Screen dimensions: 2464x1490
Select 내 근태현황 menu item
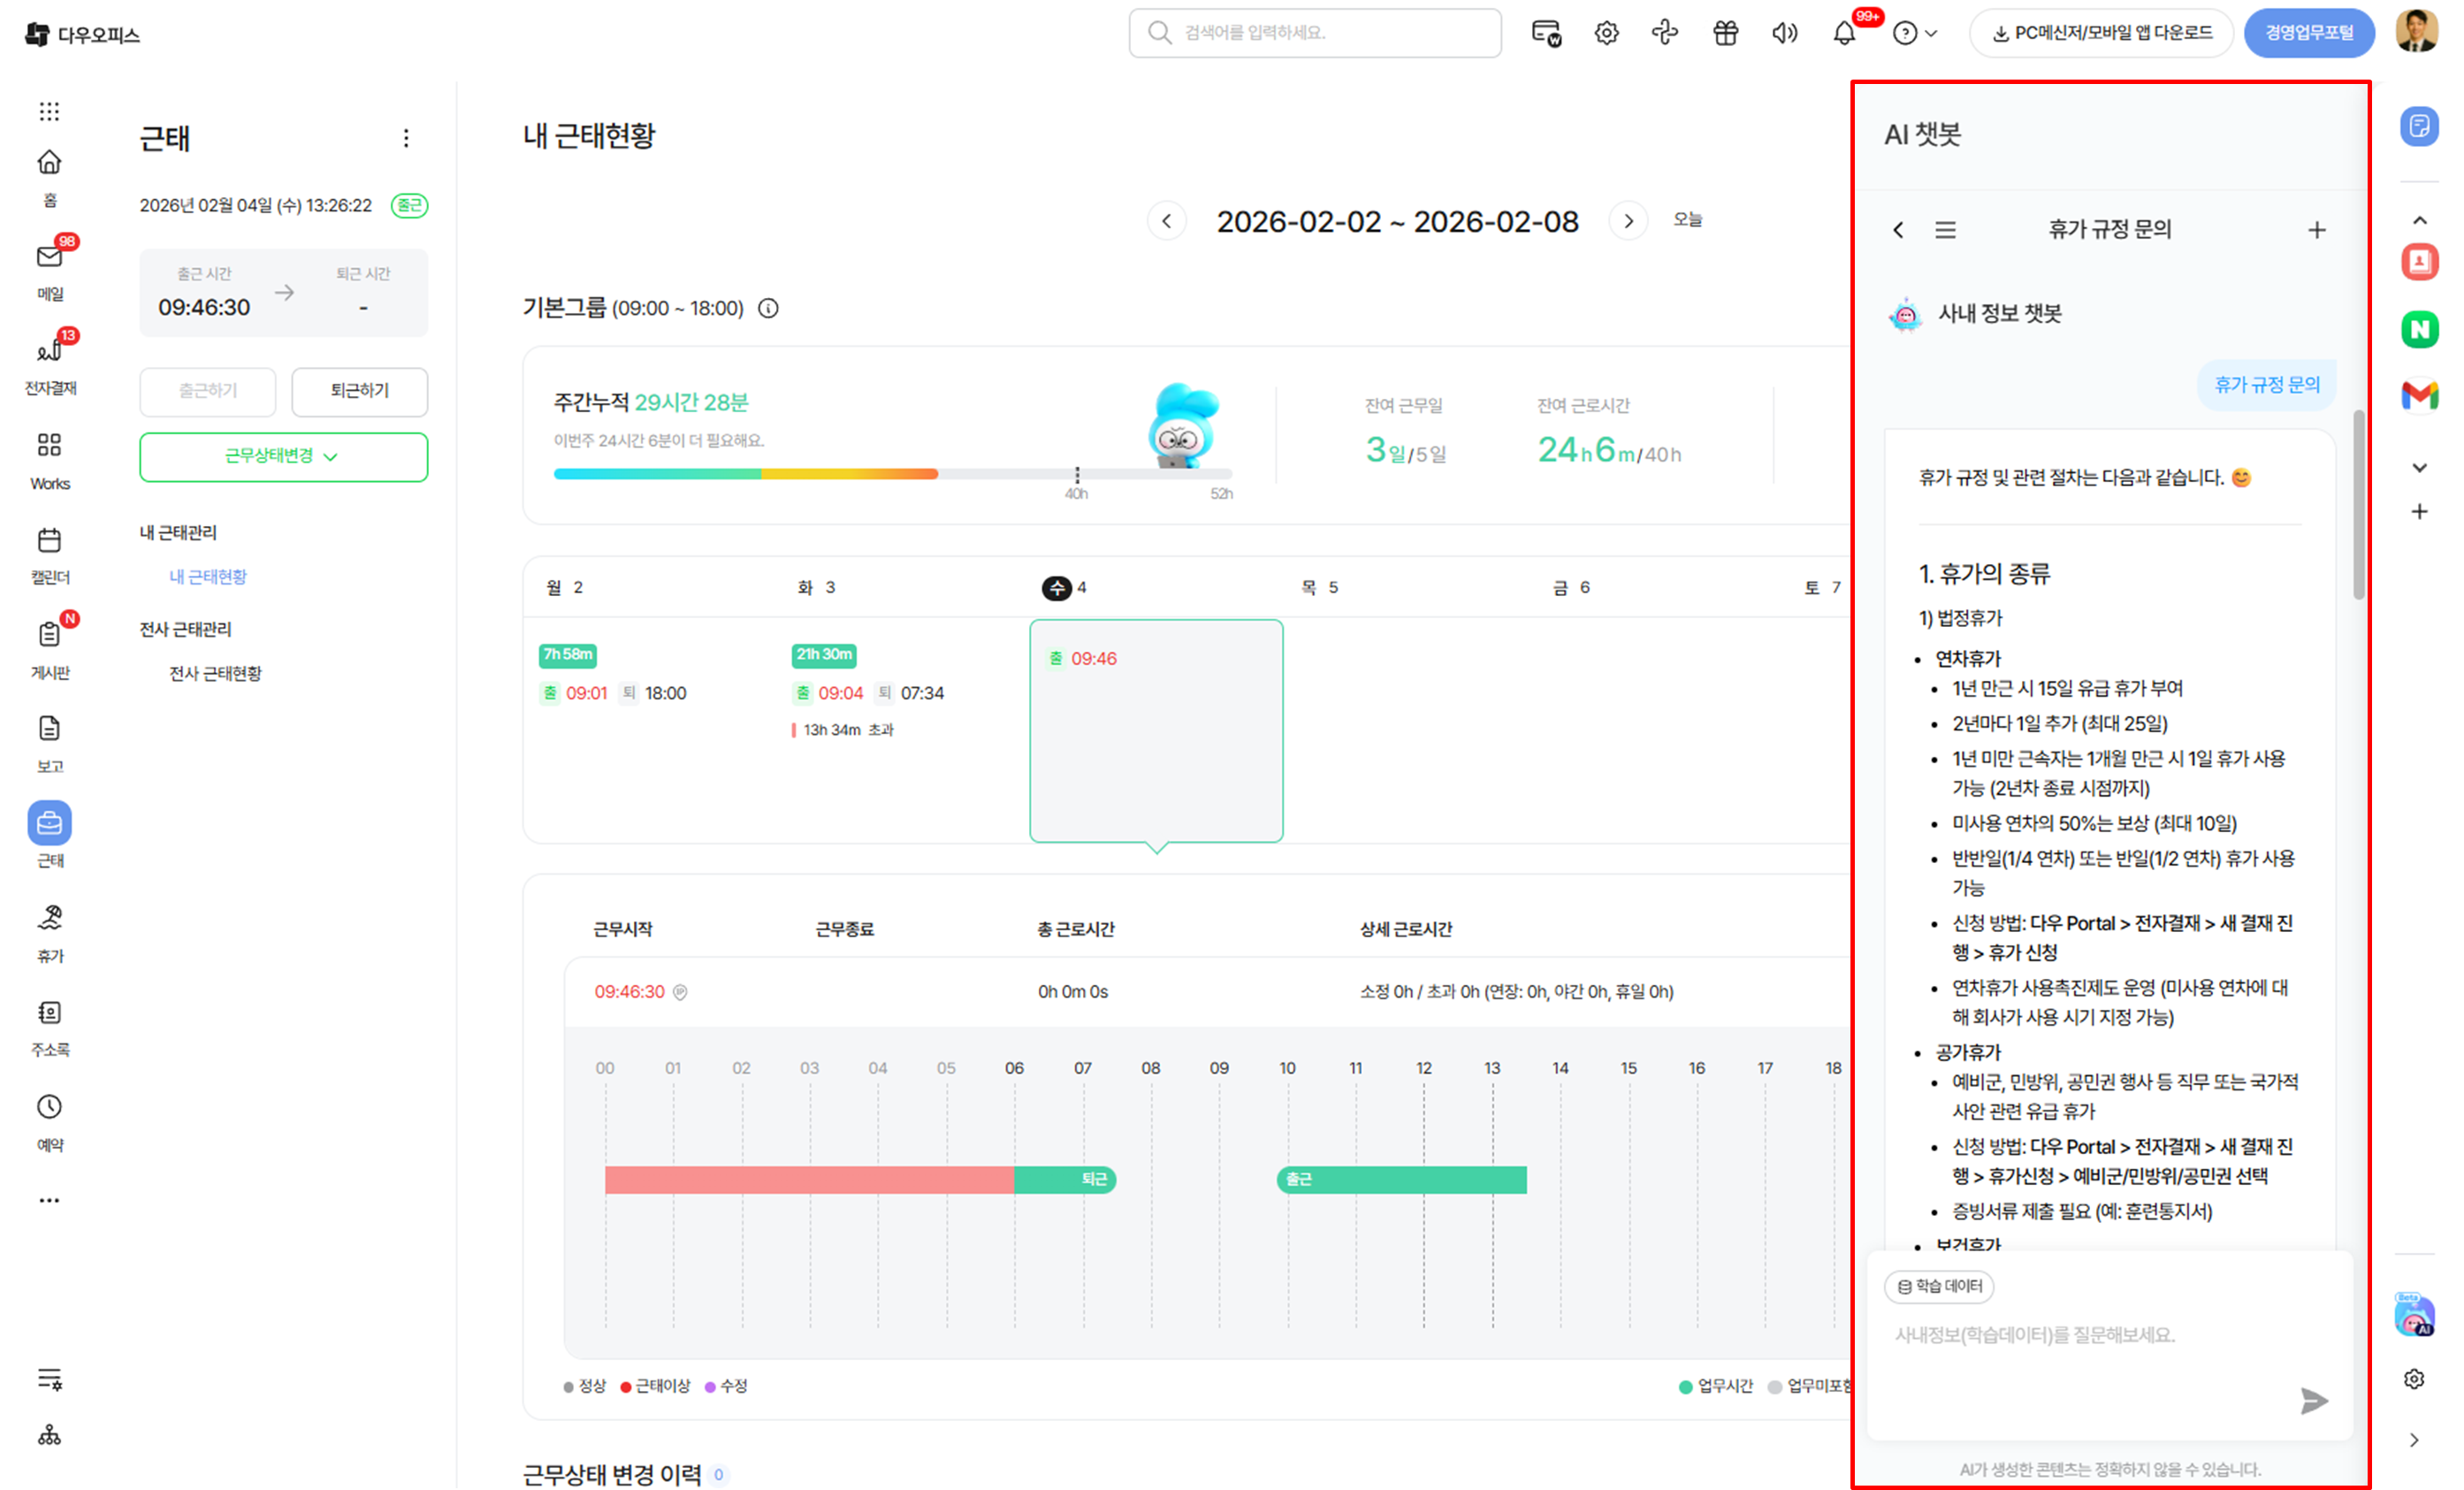tap(208, 577)
